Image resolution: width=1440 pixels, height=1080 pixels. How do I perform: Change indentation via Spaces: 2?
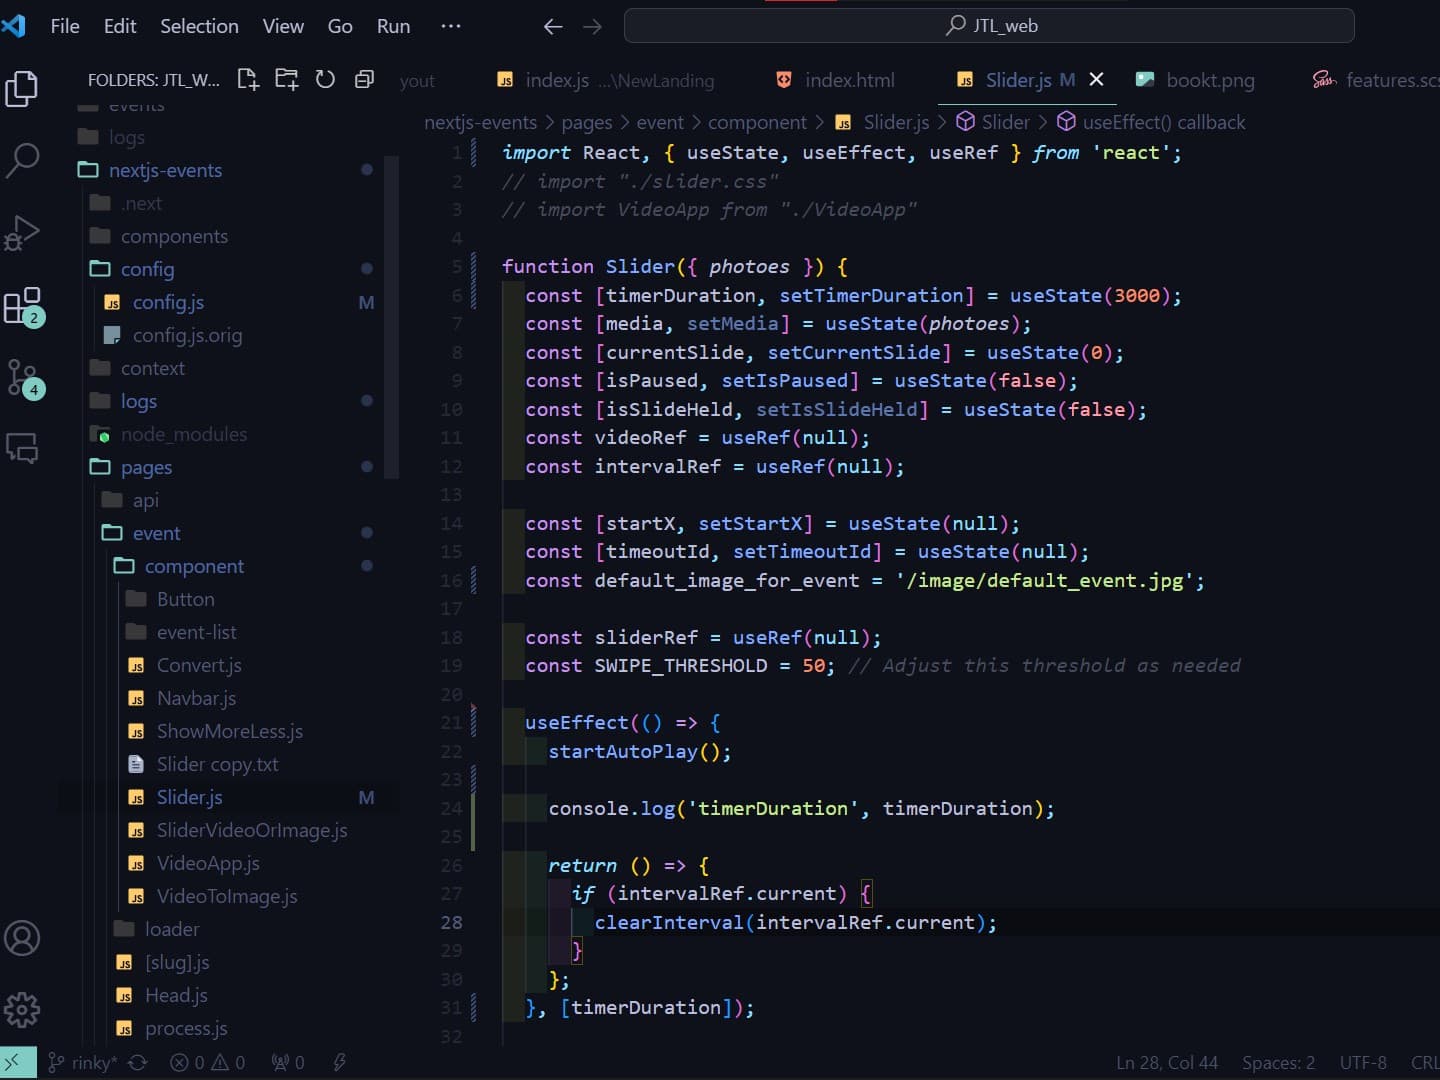click(x=1278, y=1062)
